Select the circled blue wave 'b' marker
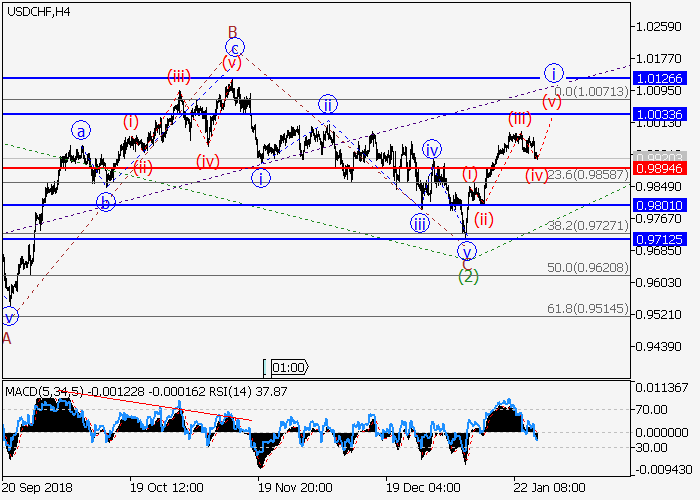This screenshot has width=700, height=500. click(105, 203)
